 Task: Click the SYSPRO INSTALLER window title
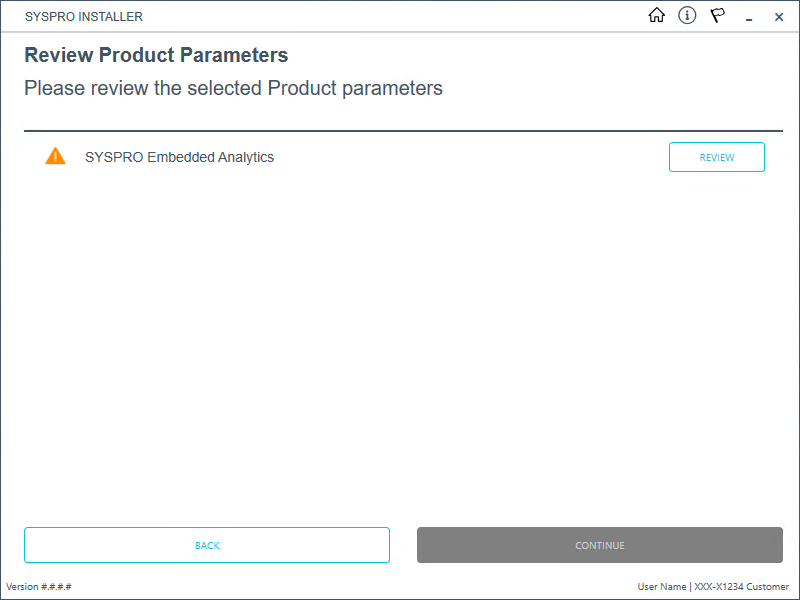pyautogui.click(x=84, y=17)
